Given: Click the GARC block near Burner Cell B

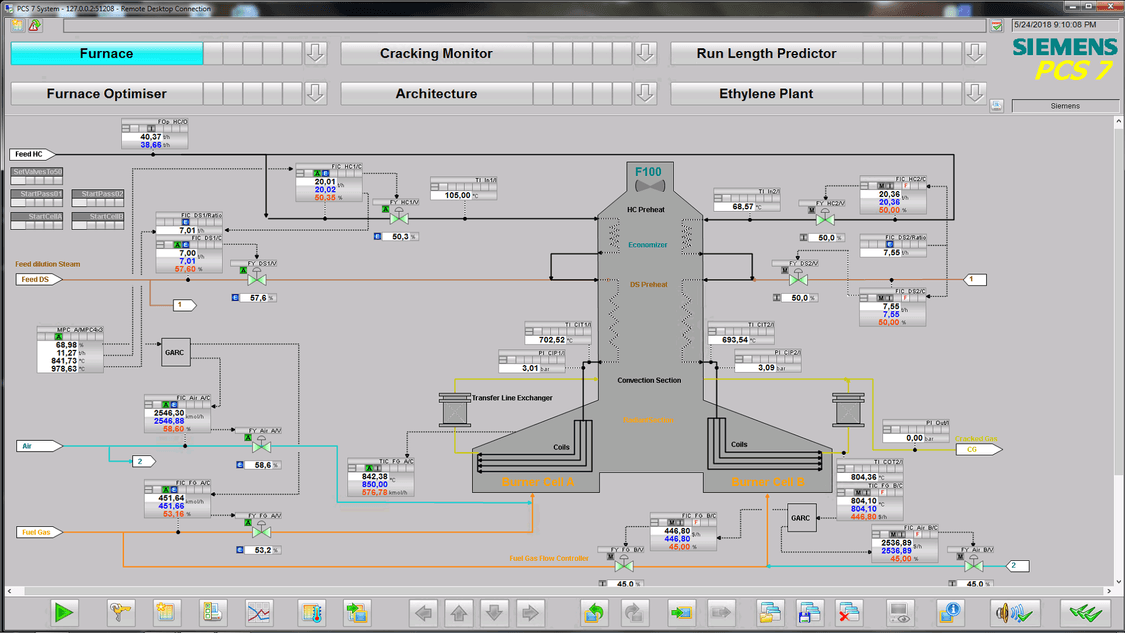Looking at the screenshot, I should pos(800,518).
